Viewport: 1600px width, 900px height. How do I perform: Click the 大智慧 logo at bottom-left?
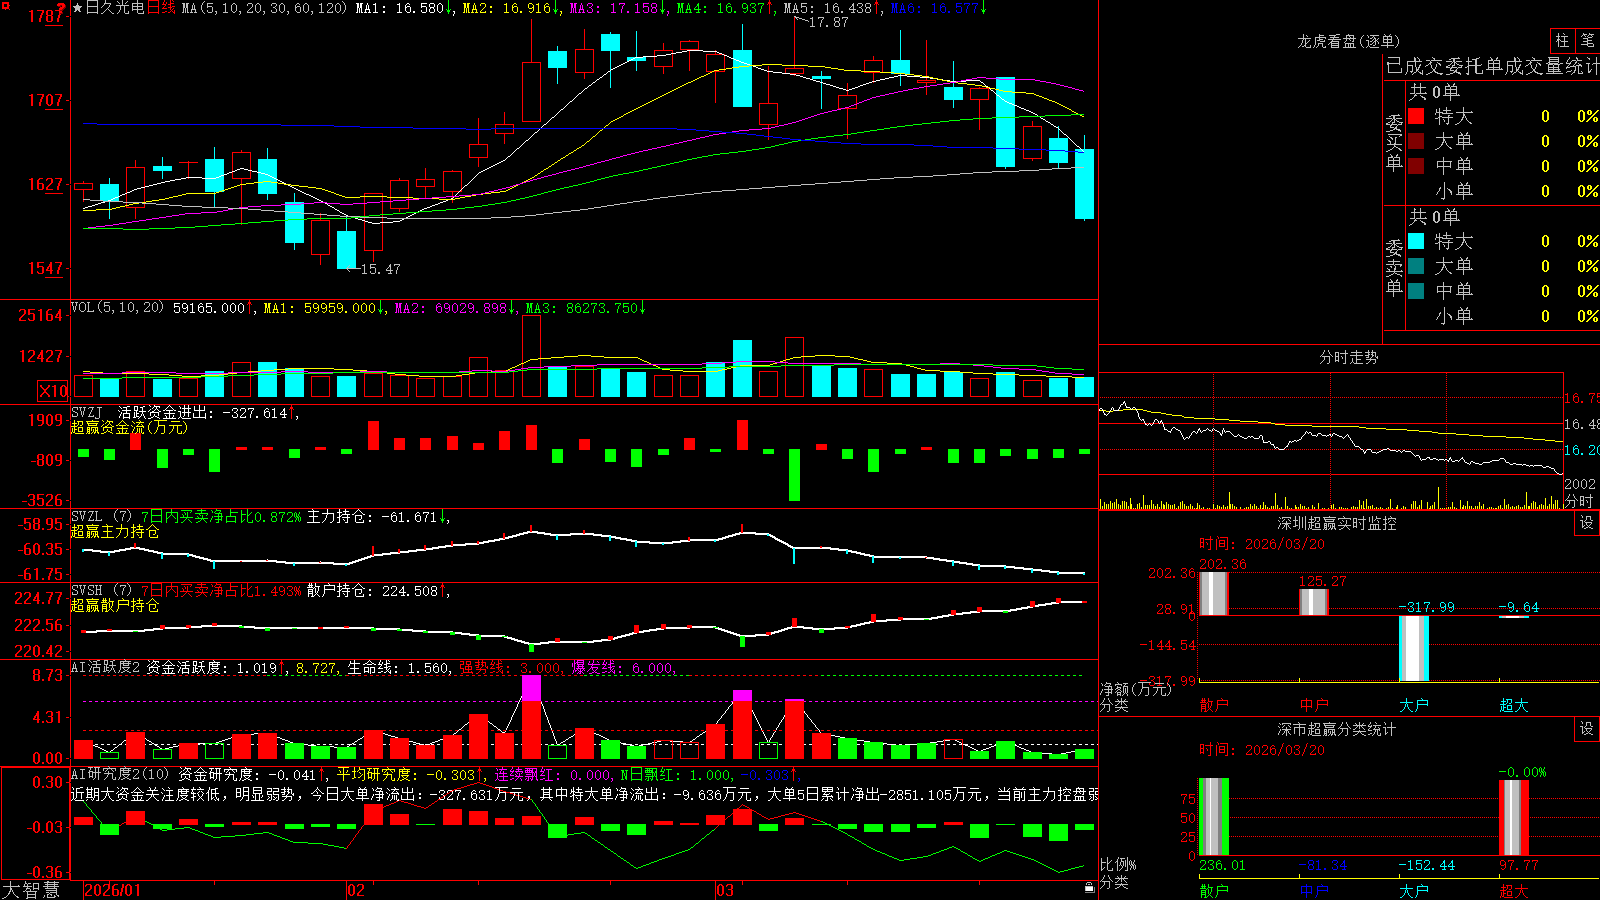click(31, 890)
